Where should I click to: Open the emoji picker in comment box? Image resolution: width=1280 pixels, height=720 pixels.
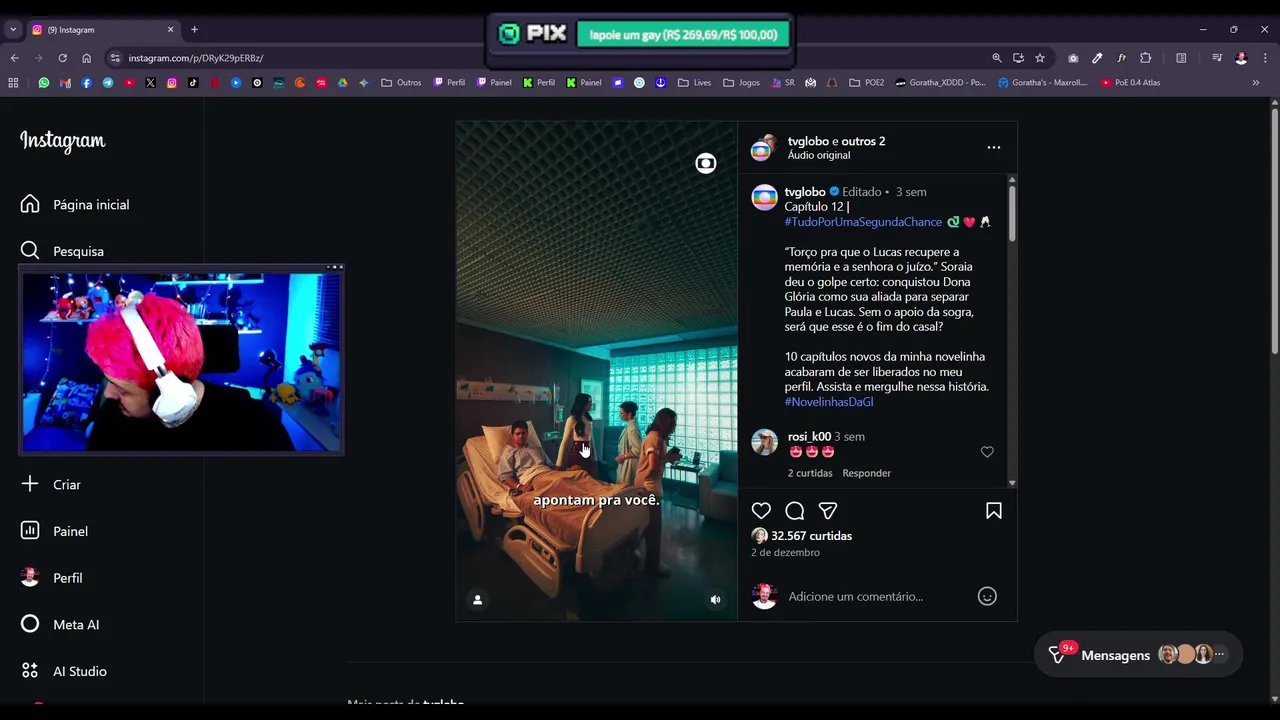point(987,596)
